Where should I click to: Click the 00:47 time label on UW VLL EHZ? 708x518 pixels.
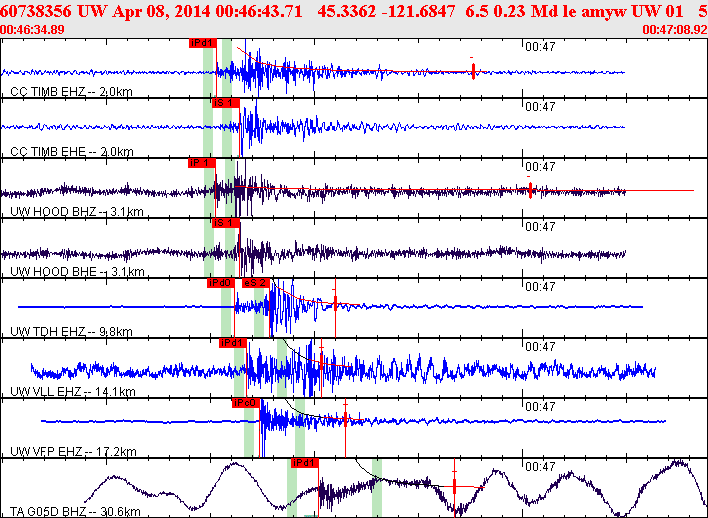pos(540,347)
